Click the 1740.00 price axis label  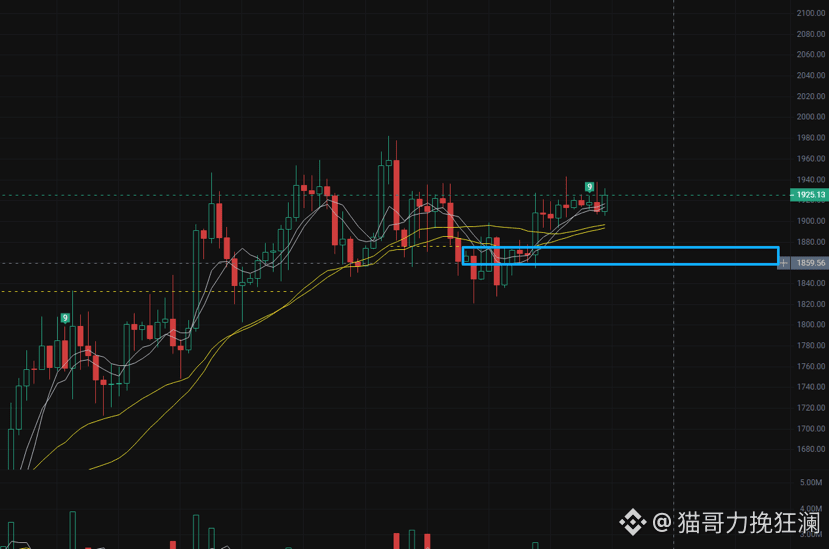810,387
